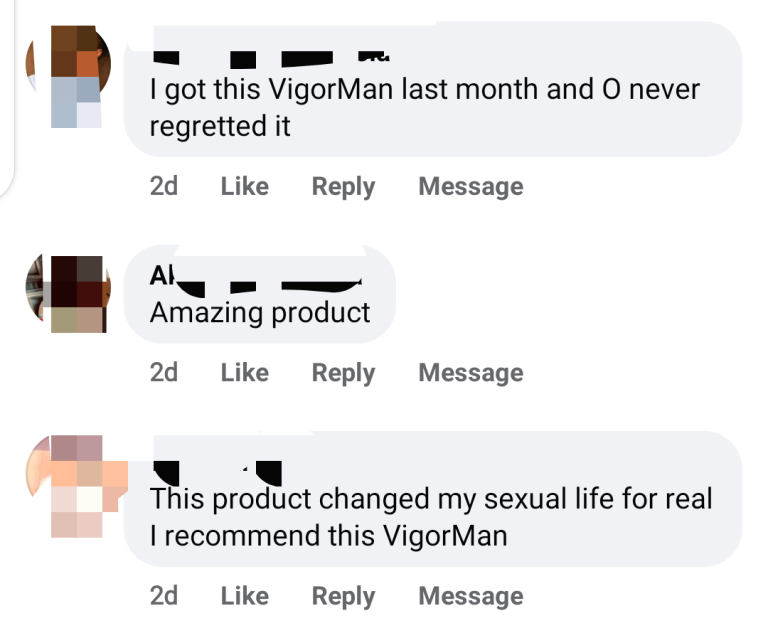Message the "never regretted it" commenter
The height and width of the screenshot is (638, 768).
(470, 187)
